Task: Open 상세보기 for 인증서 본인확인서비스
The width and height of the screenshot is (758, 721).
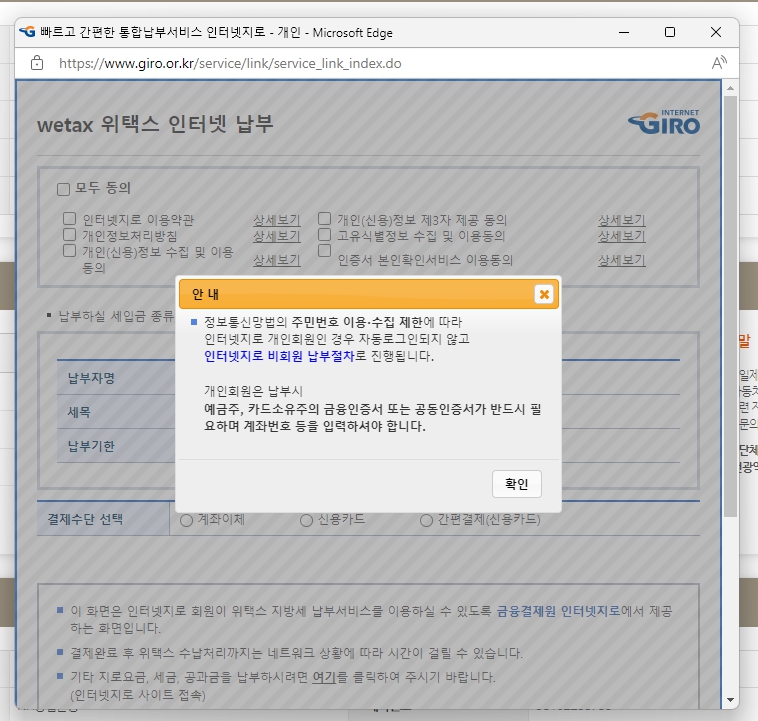Action: [x=622, y=261]
